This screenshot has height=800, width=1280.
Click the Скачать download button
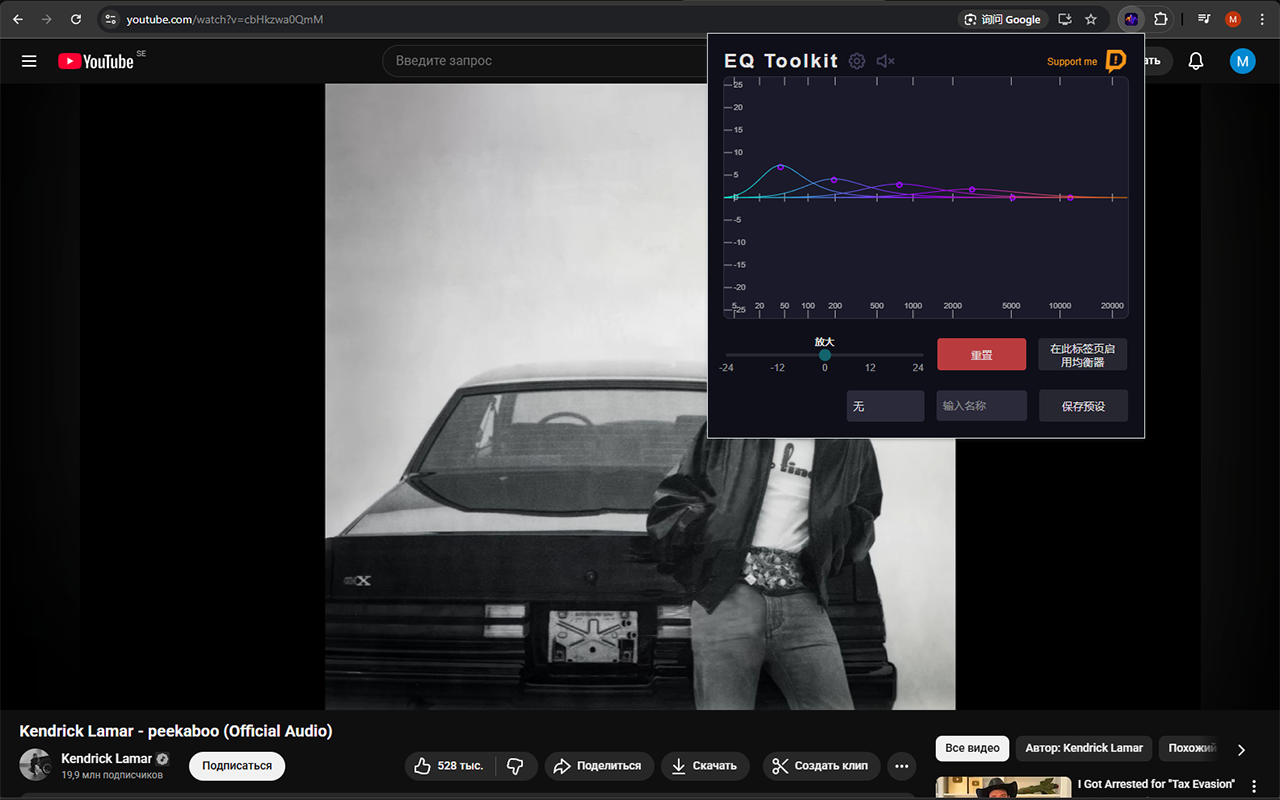pos(706,766)
